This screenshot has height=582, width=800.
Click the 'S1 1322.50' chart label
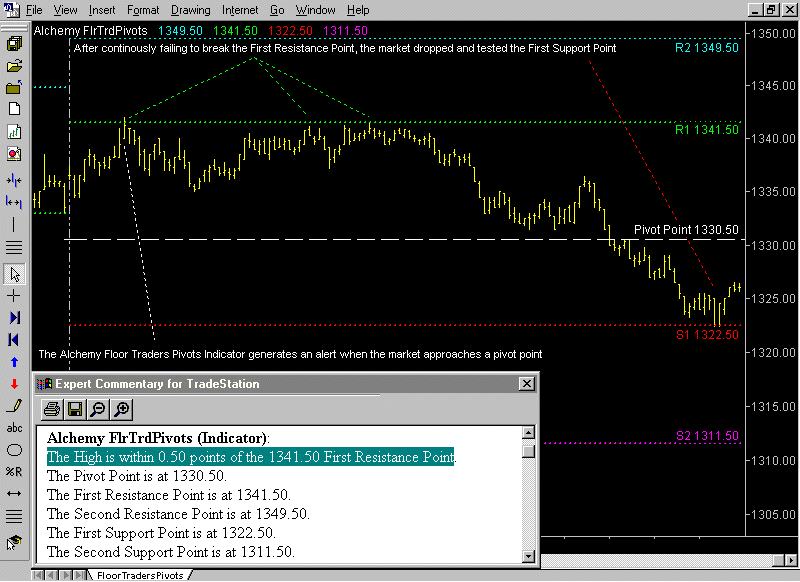tap(707, 335)
